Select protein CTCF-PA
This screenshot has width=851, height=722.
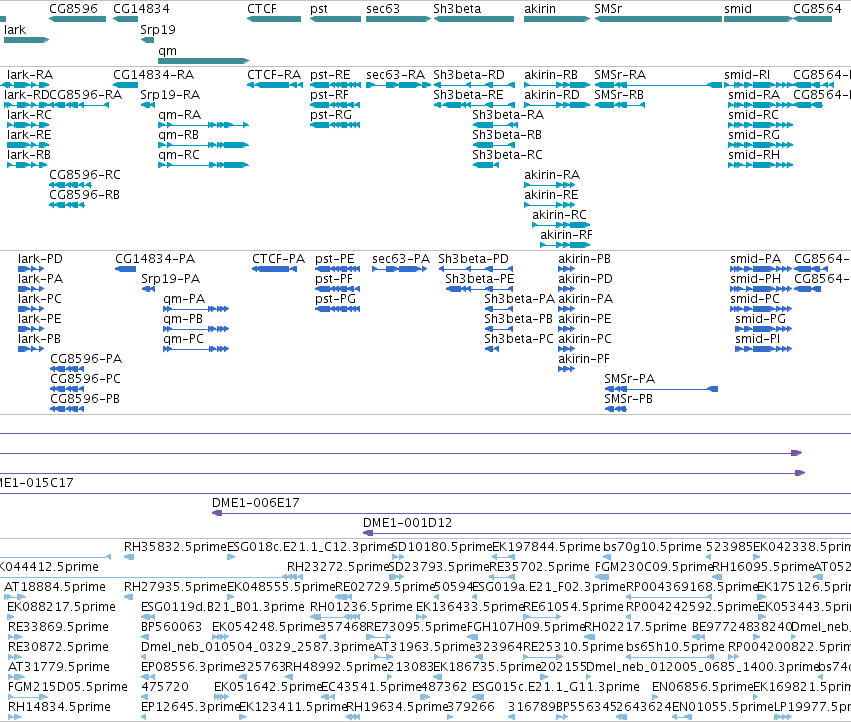point(278,259)
